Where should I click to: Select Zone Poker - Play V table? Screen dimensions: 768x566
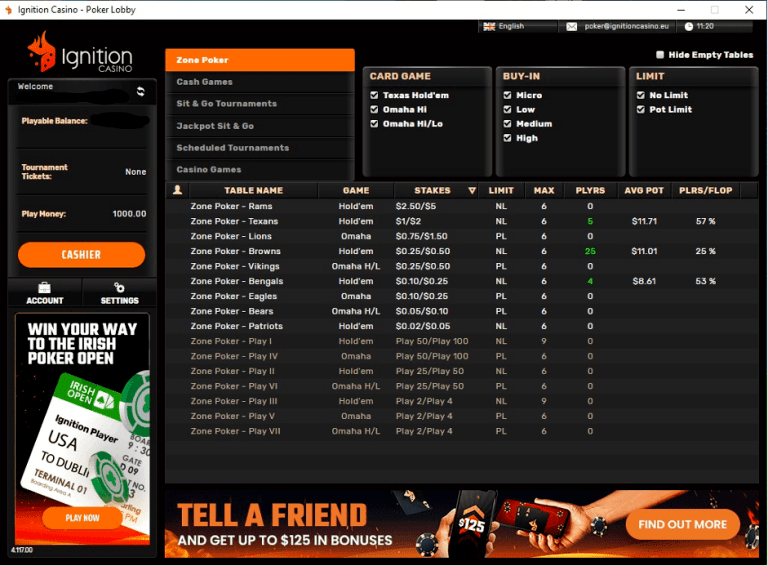[461, 416]
